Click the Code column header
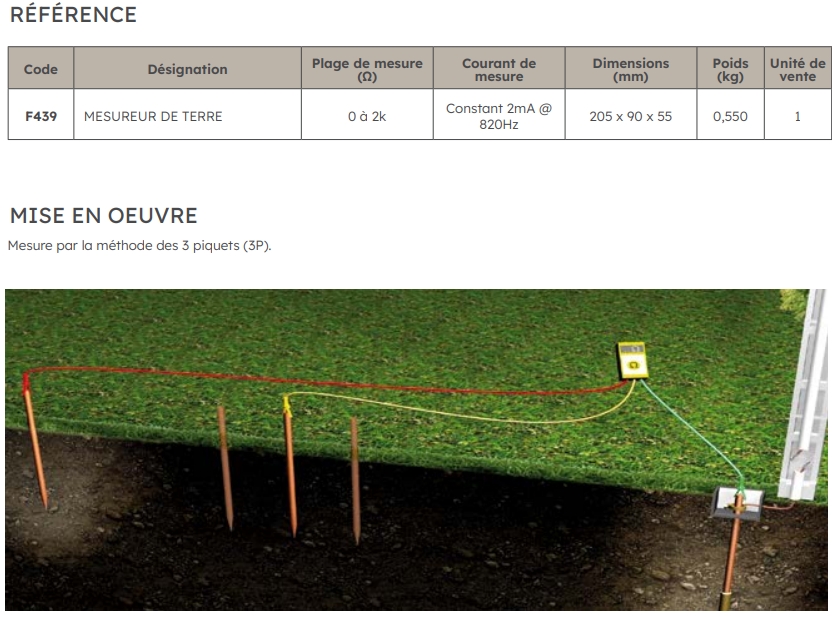 pos(41,69)
